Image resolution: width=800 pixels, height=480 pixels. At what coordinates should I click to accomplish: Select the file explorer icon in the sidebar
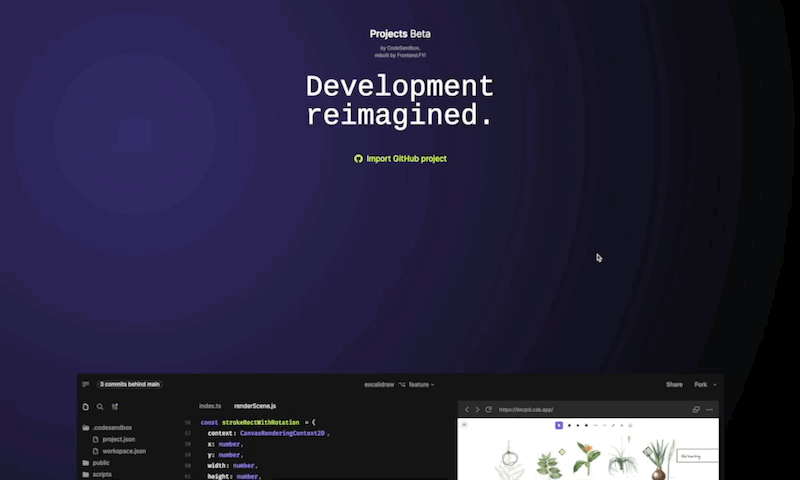(86, 407)
